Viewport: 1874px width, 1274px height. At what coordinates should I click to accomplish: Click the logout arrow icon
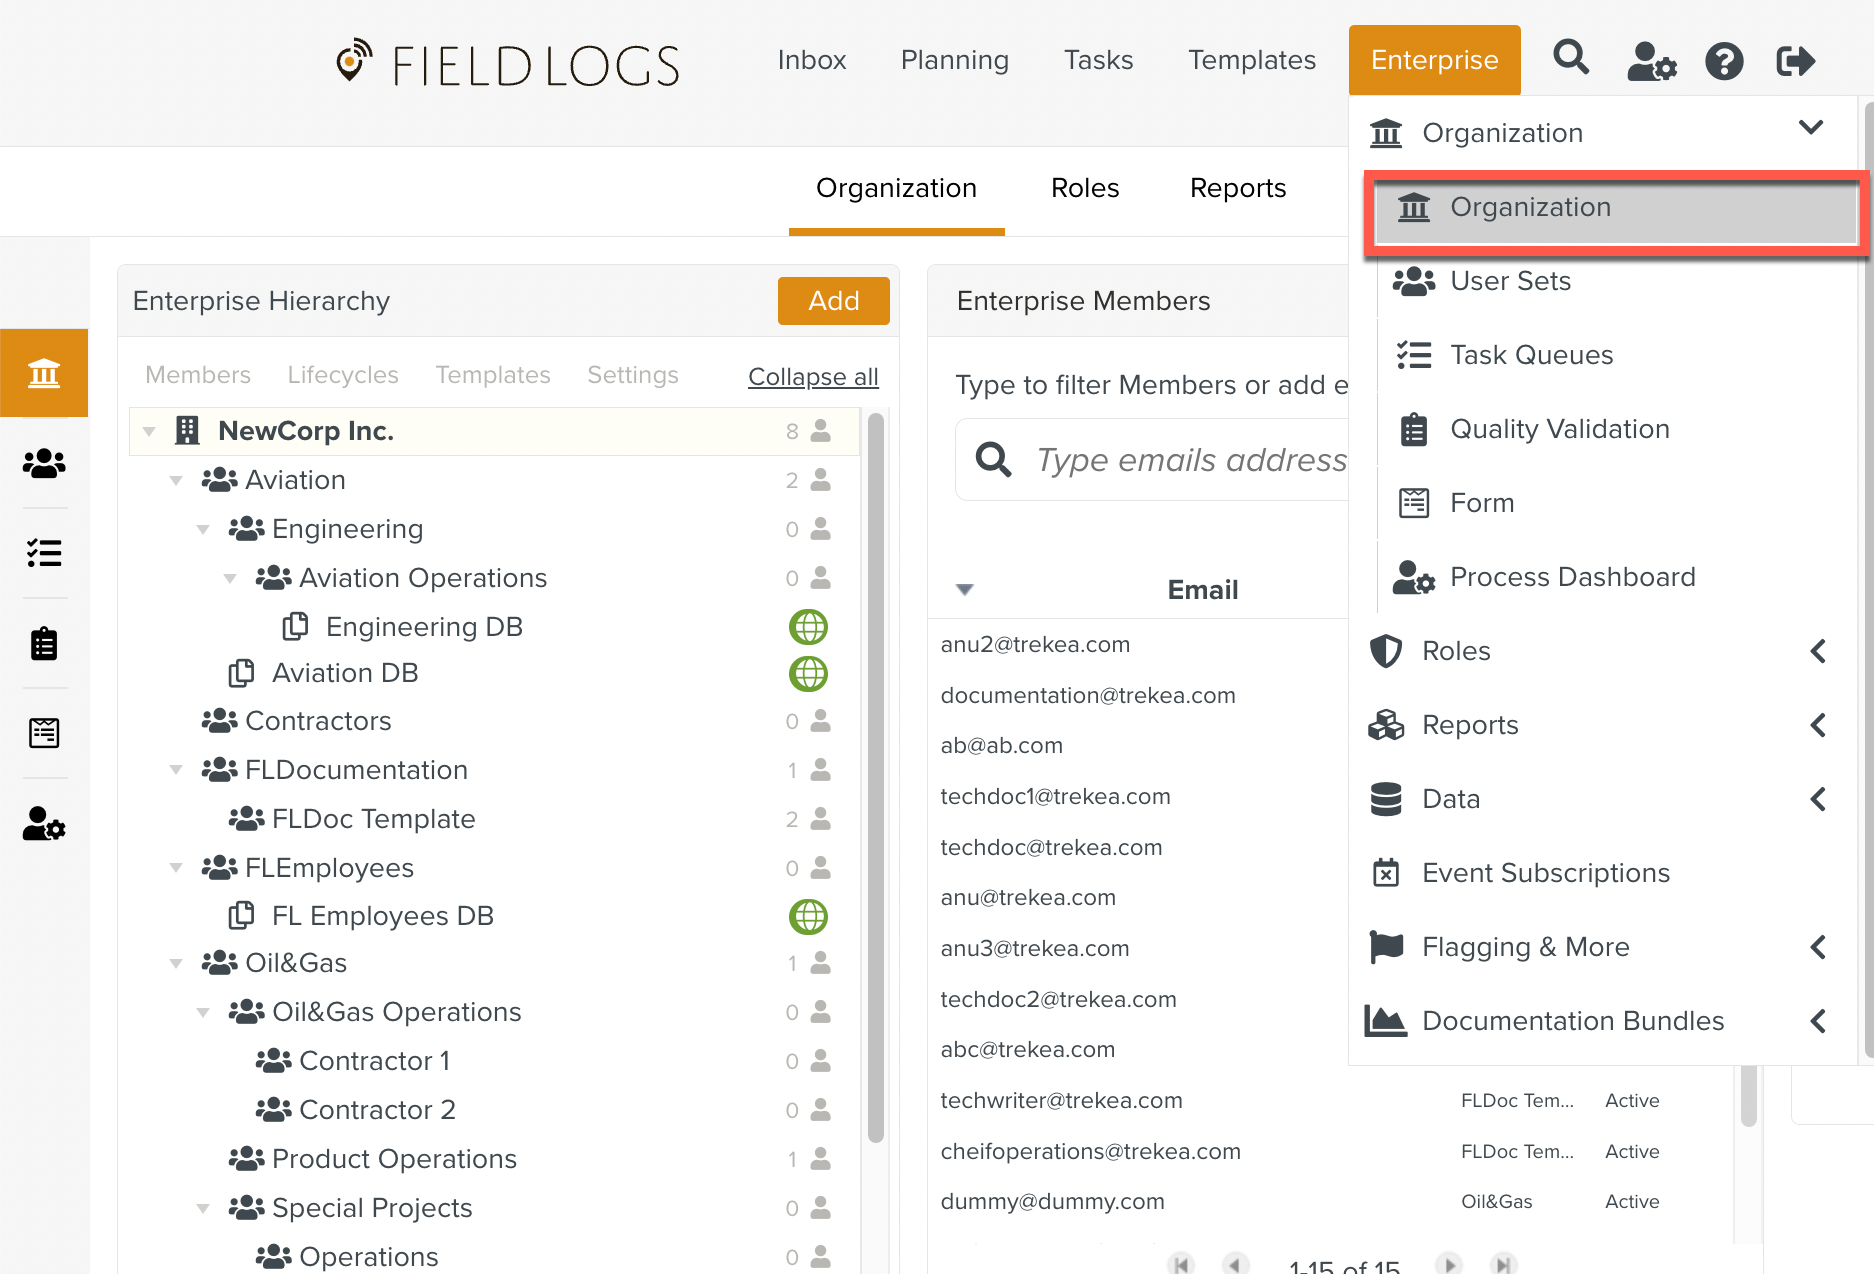(1795, 61)
